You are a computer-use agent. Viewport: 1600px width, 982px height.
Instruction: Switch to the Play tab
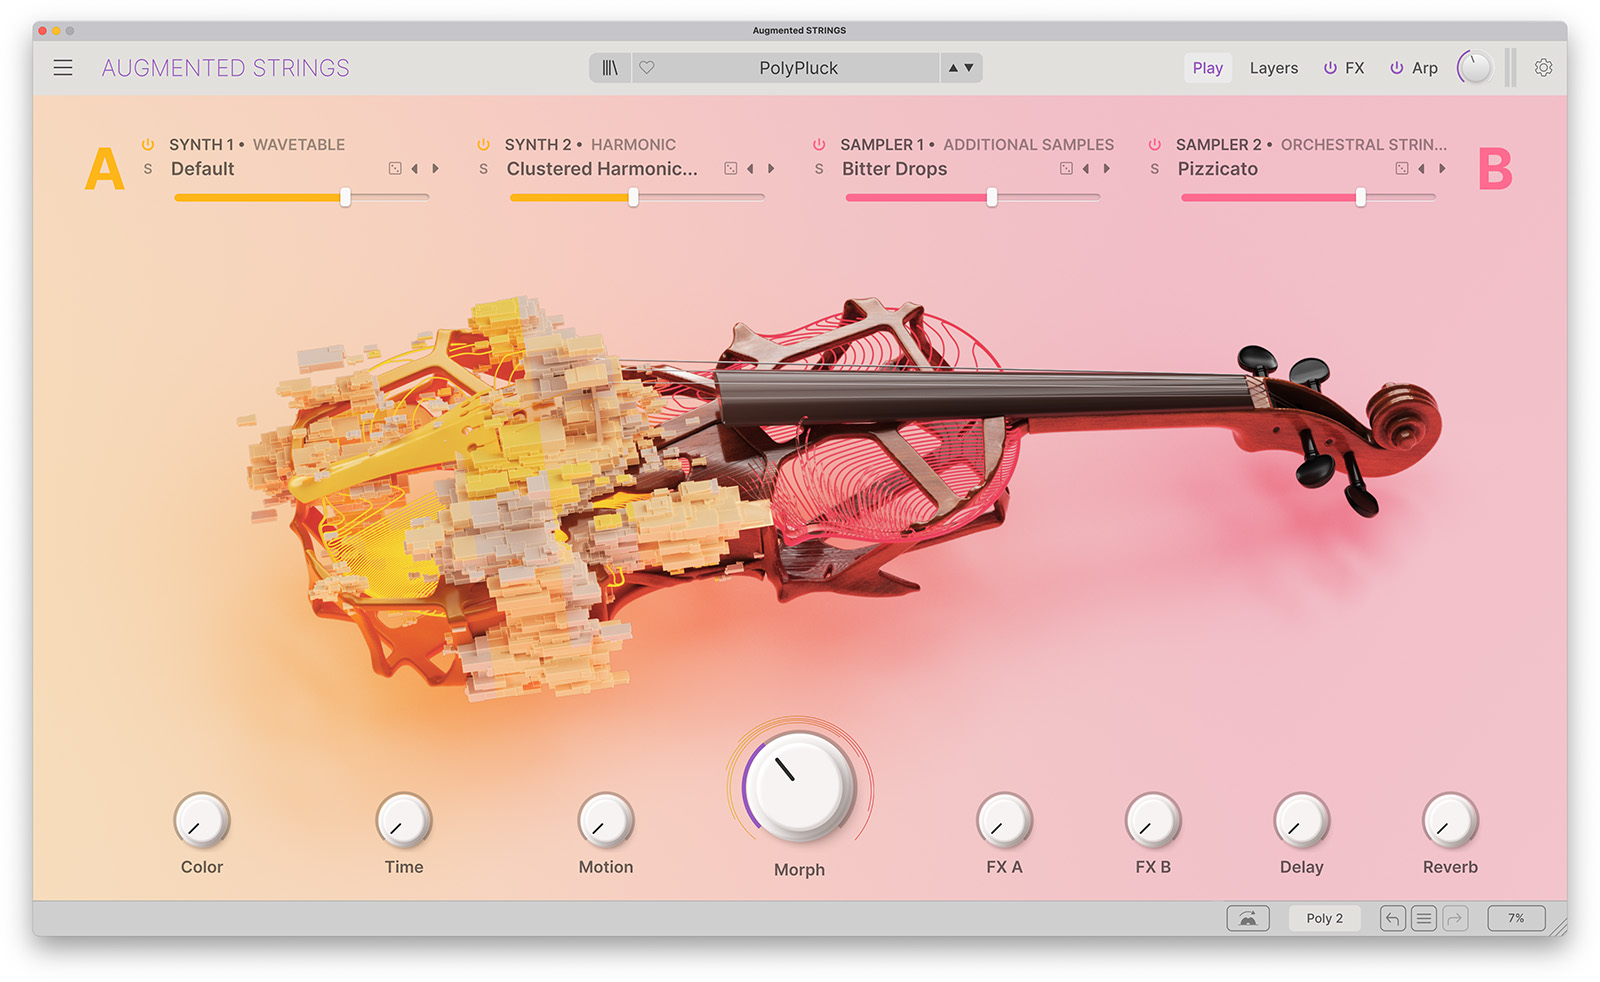pos(1207,68)
